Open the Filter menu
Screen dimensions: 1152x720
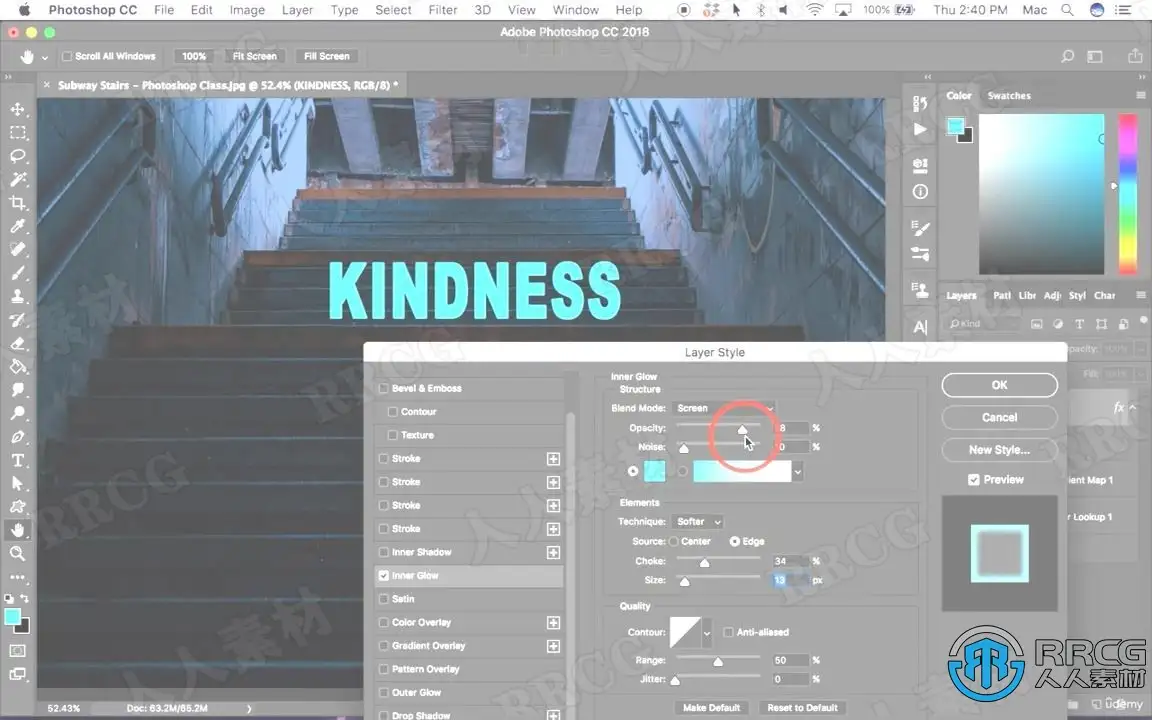tap(442, 10)
